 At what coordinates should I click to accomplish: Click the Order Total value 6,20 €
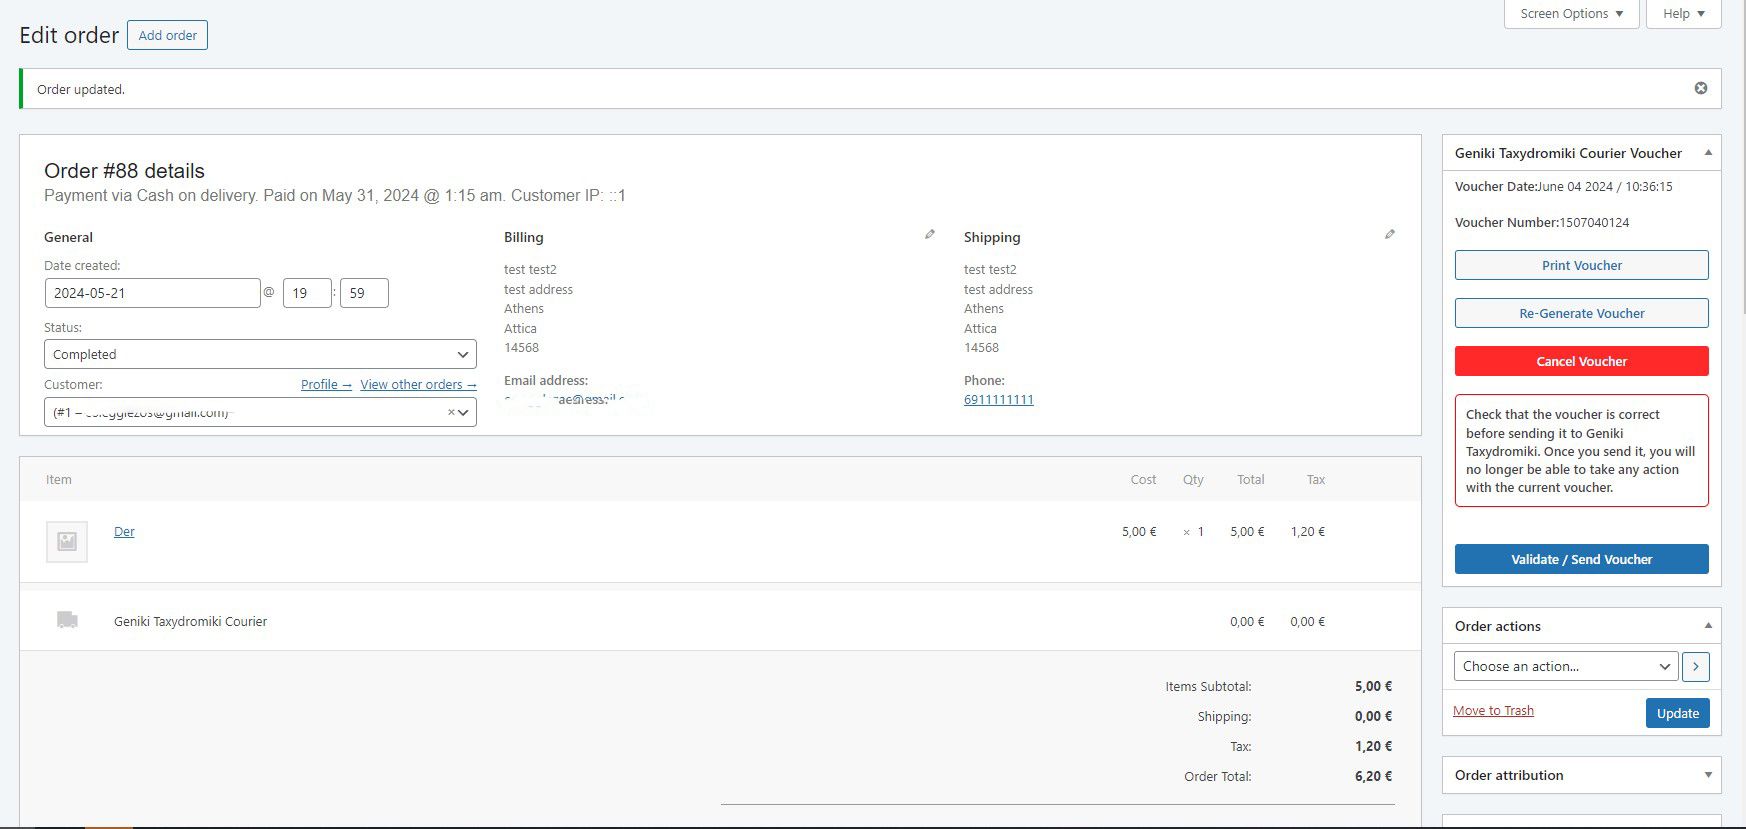[1373, 777]
